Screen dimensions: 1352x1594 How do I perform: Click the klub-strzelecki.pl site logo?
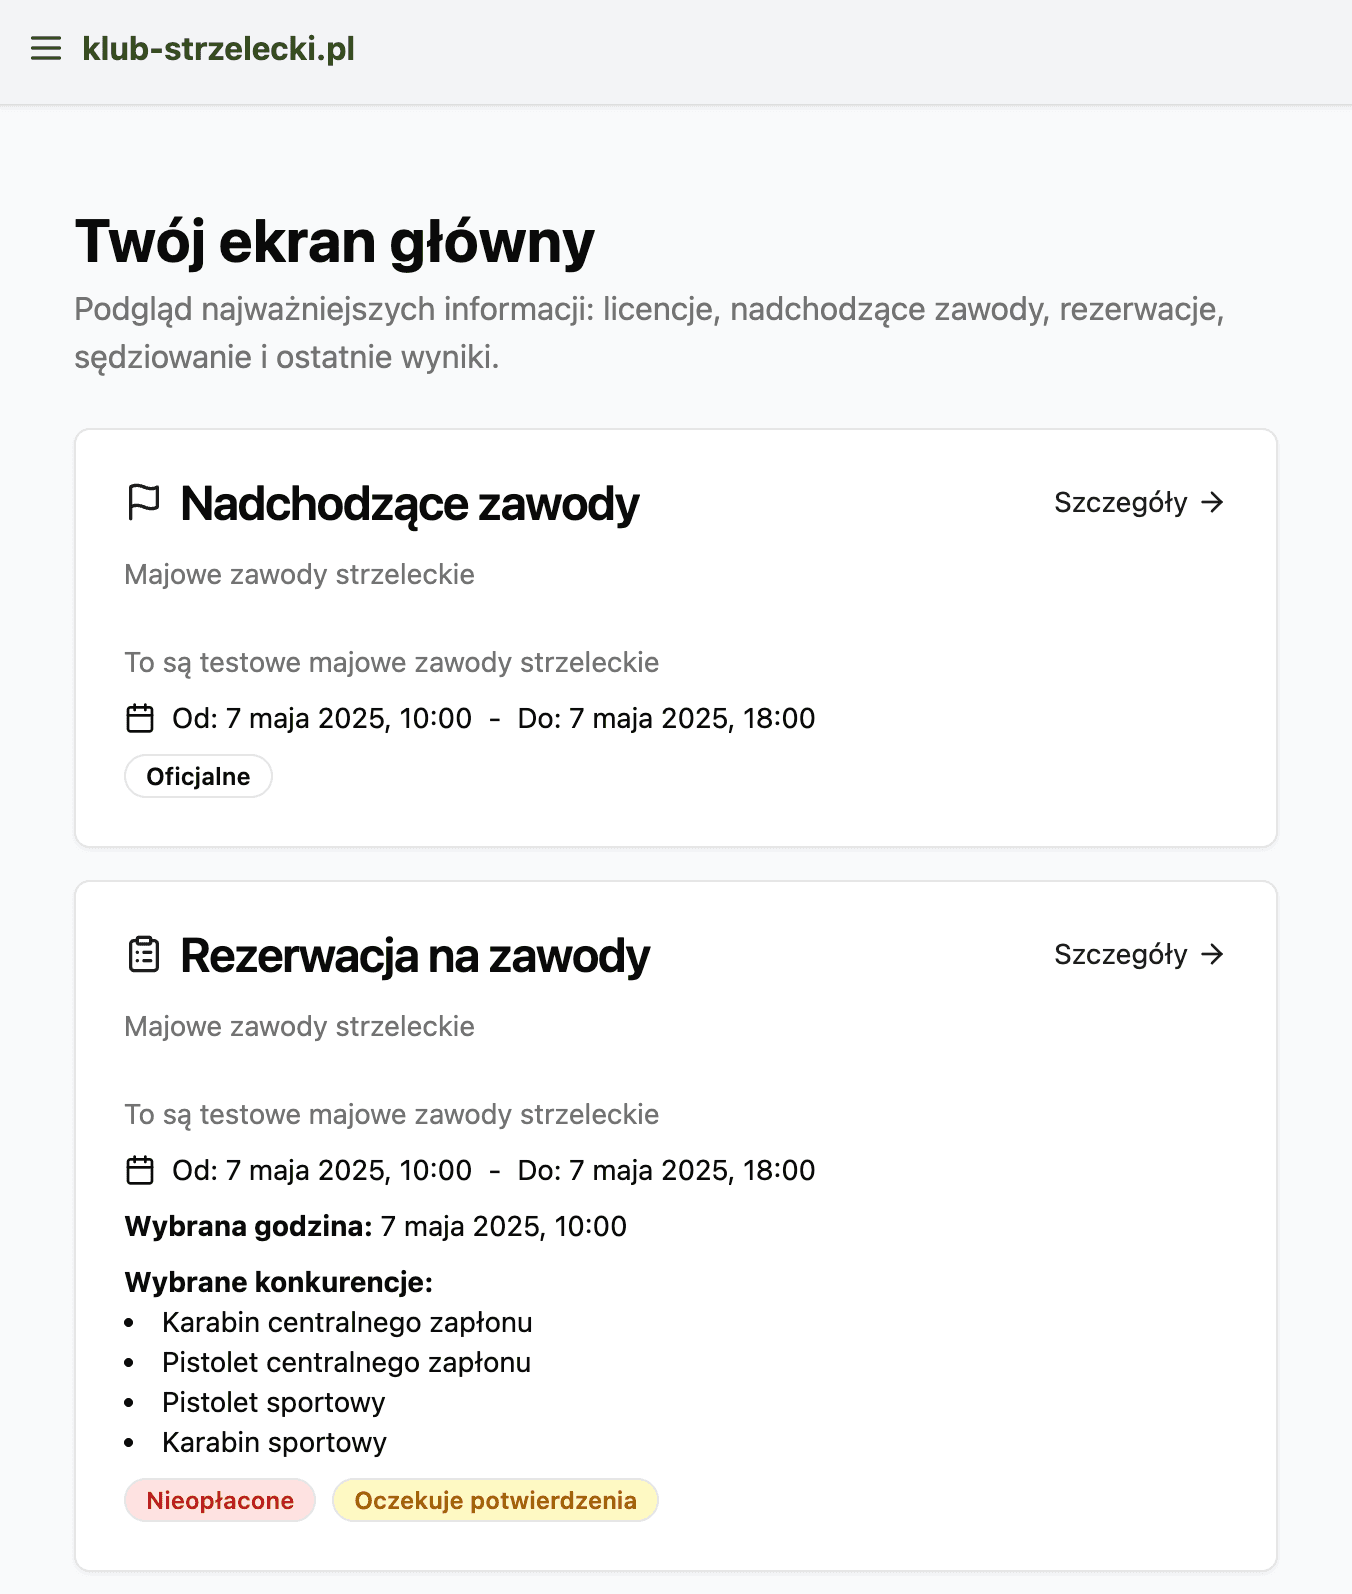pyautogui.click(x=218, y=48)
